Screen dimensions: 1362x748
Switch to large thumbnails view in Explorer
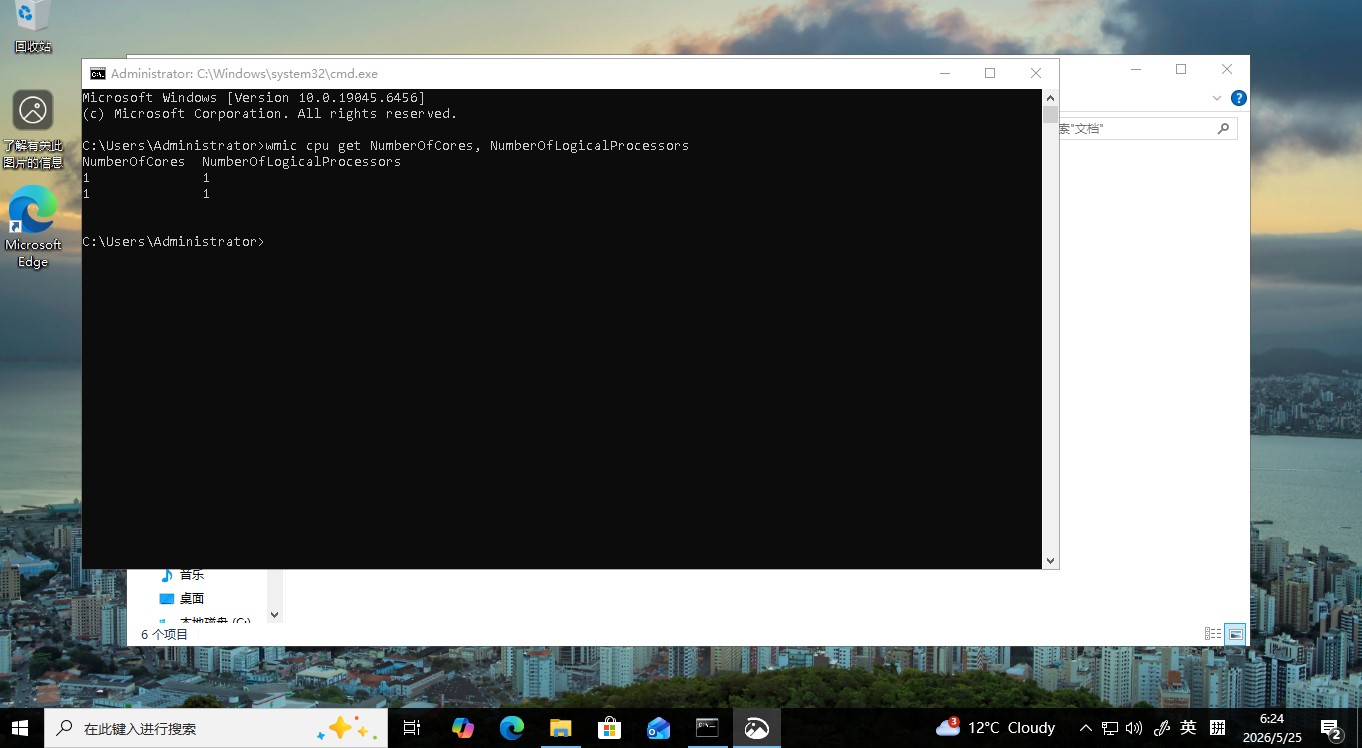(x=1236, y=634)
